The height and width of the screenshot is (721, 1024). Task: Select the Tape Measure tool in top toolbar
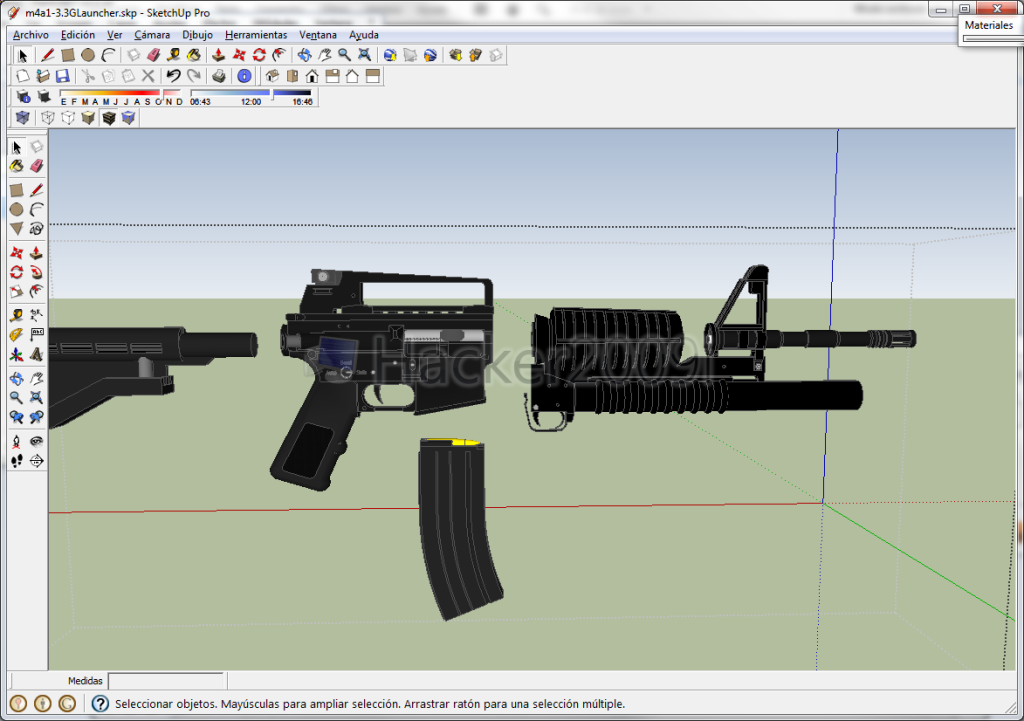click(174, 56)
